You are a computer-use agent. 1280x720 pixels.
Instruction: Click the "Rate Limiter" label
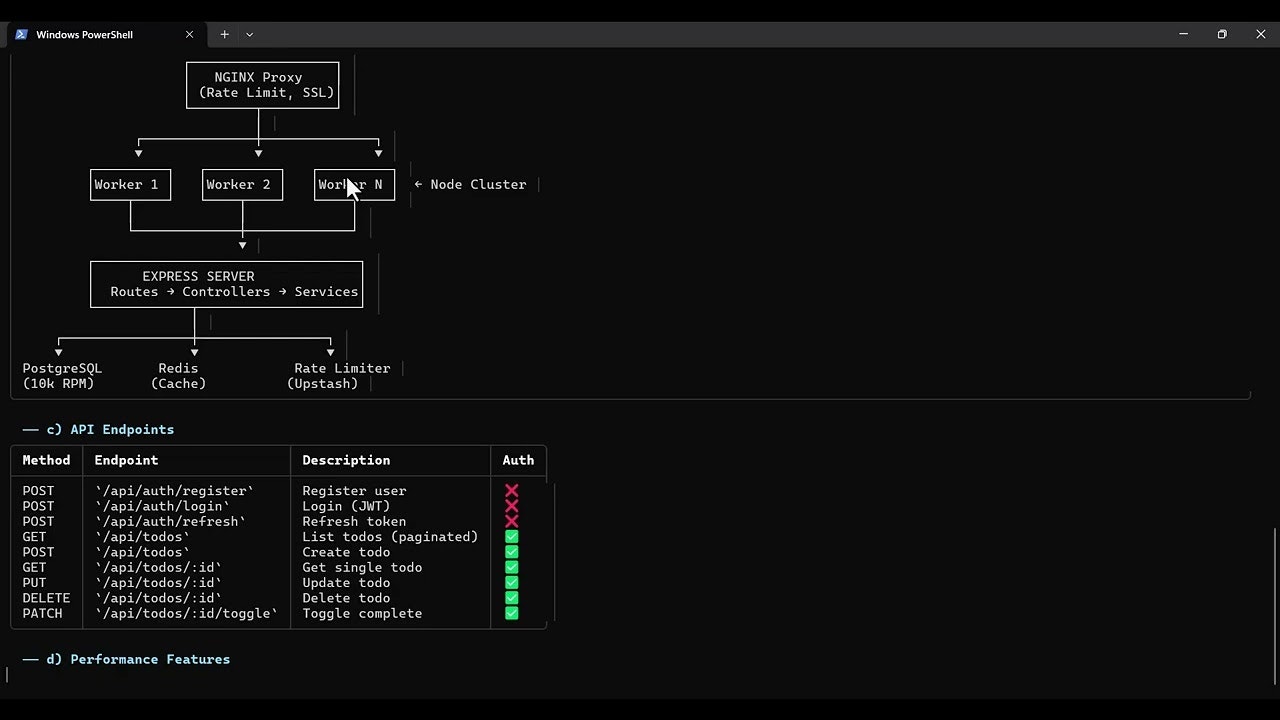pos(342,368)
